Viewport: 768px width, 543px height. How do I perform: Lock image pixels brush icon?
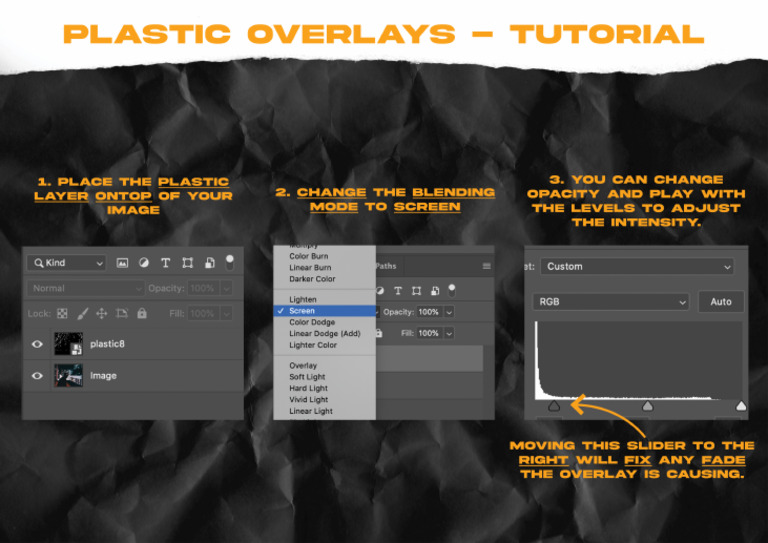coord(83,313)
